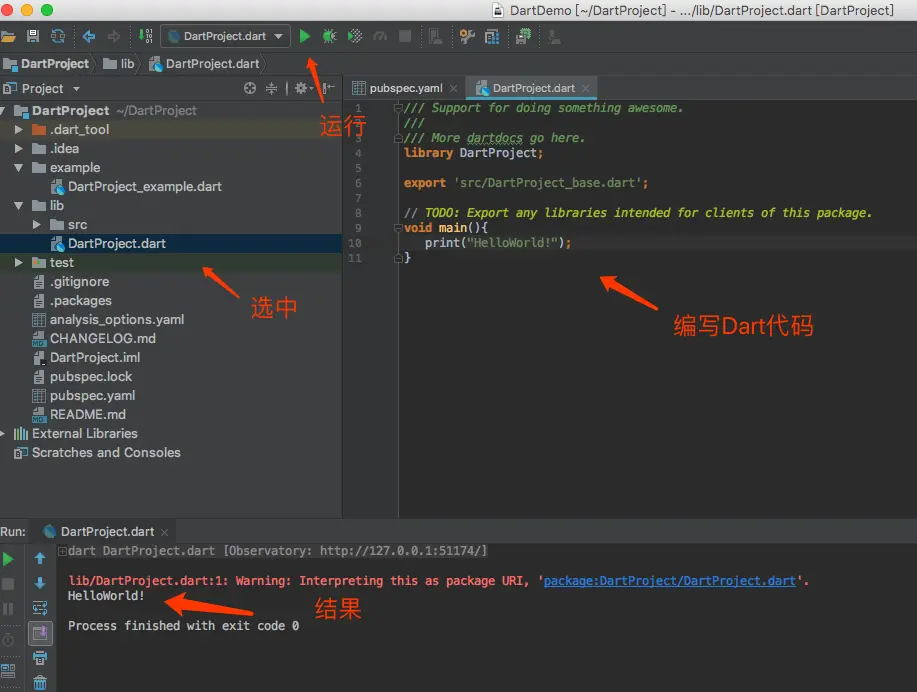Image resolution: width=917 pixels, height=692 pixels.
Task: Collapse the example folder
Action: 19,167
